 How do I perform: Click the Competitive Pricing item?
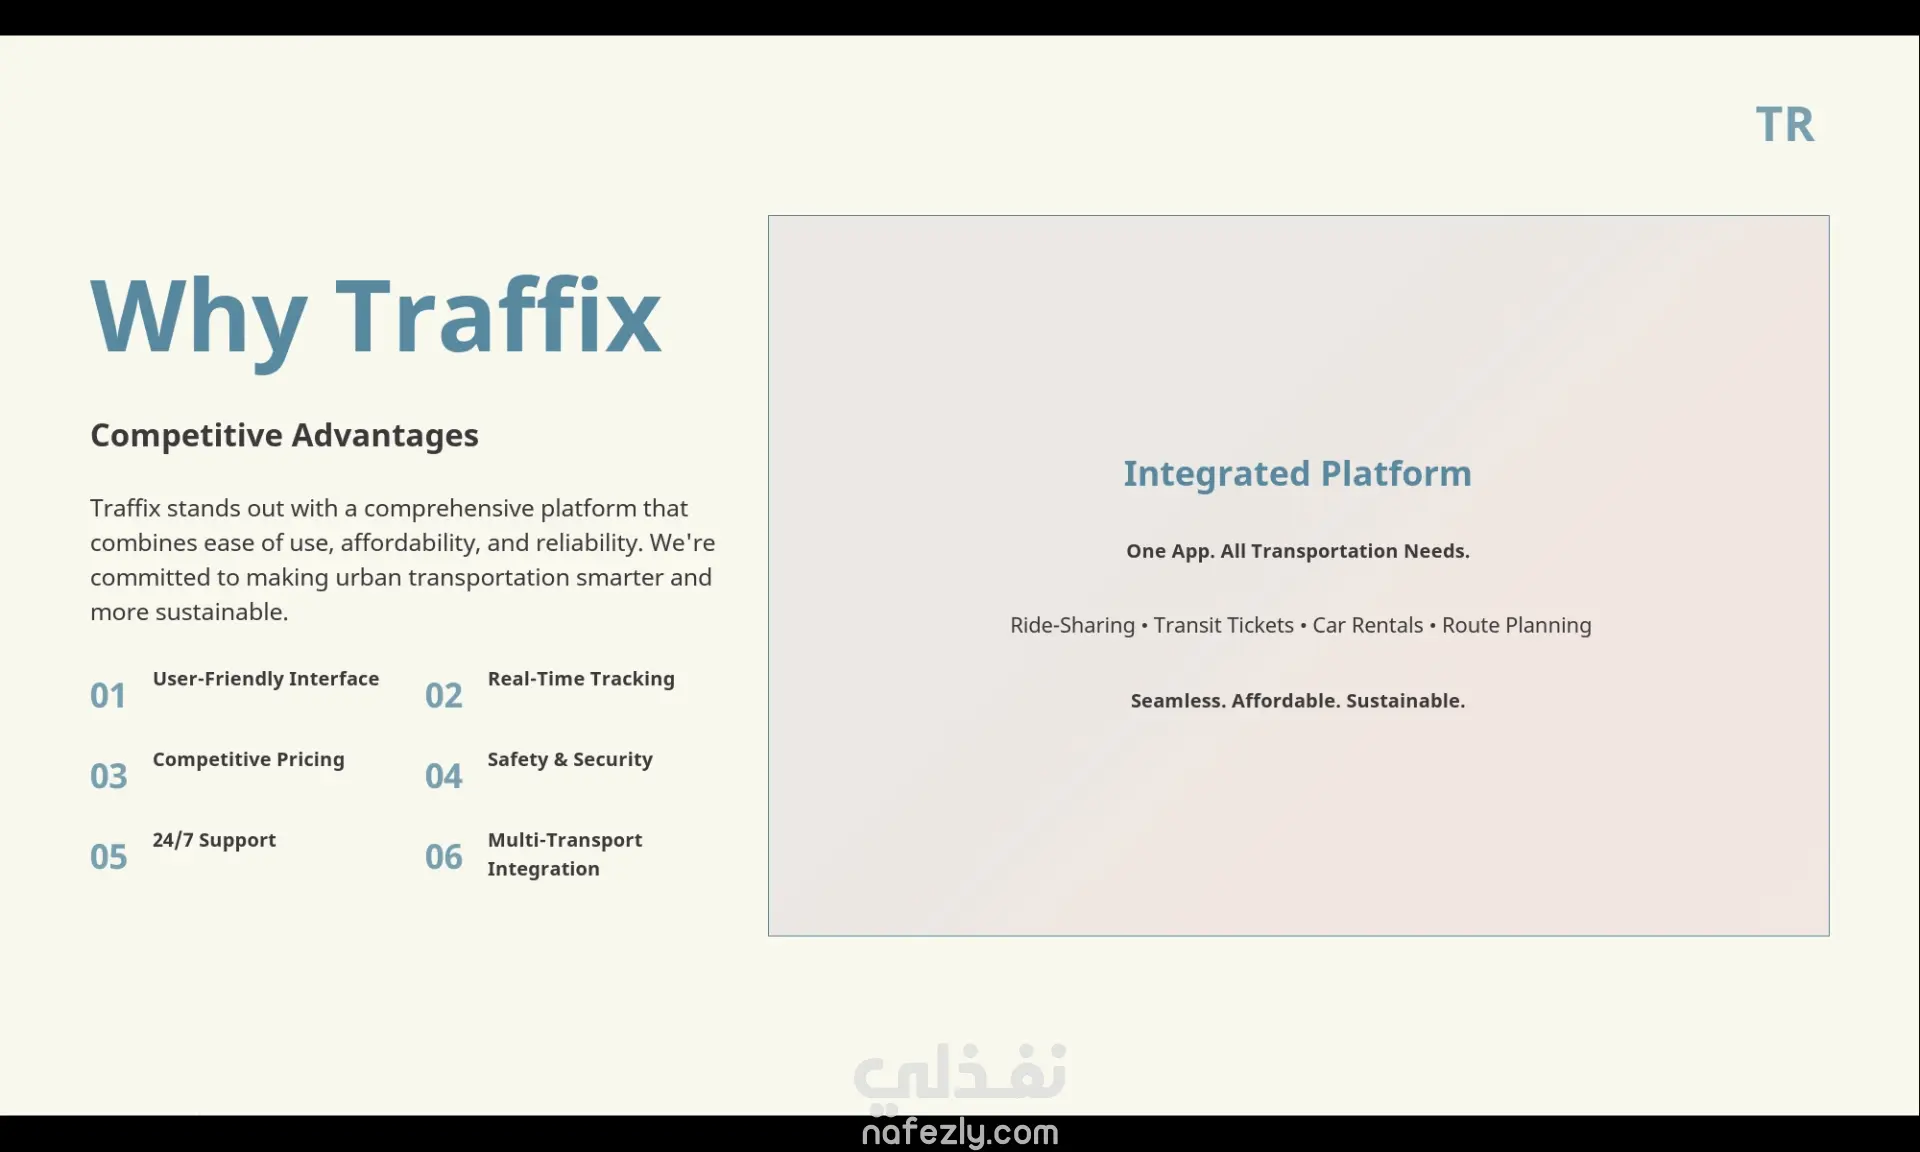(248, 760)
